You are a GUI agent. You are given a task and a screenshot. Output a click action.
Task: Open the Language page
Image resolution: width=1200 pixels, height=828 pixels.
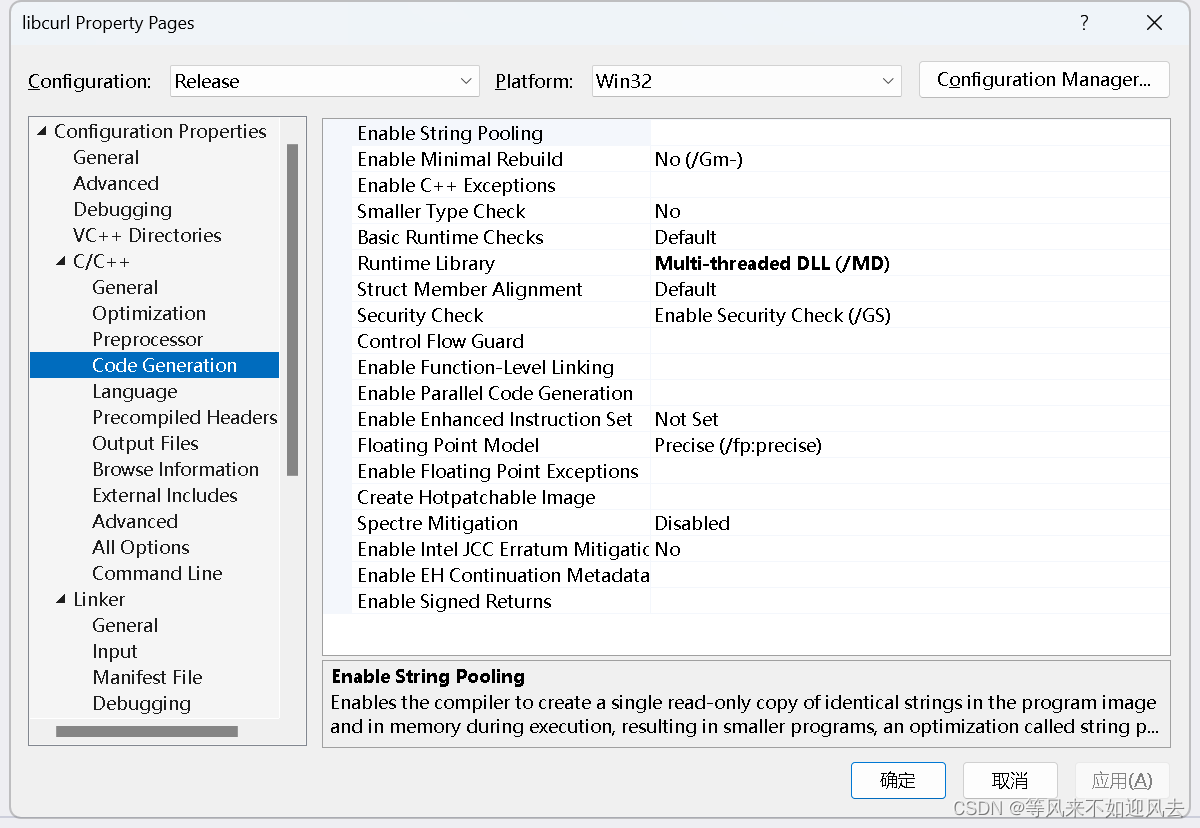[x=134, y=391]
